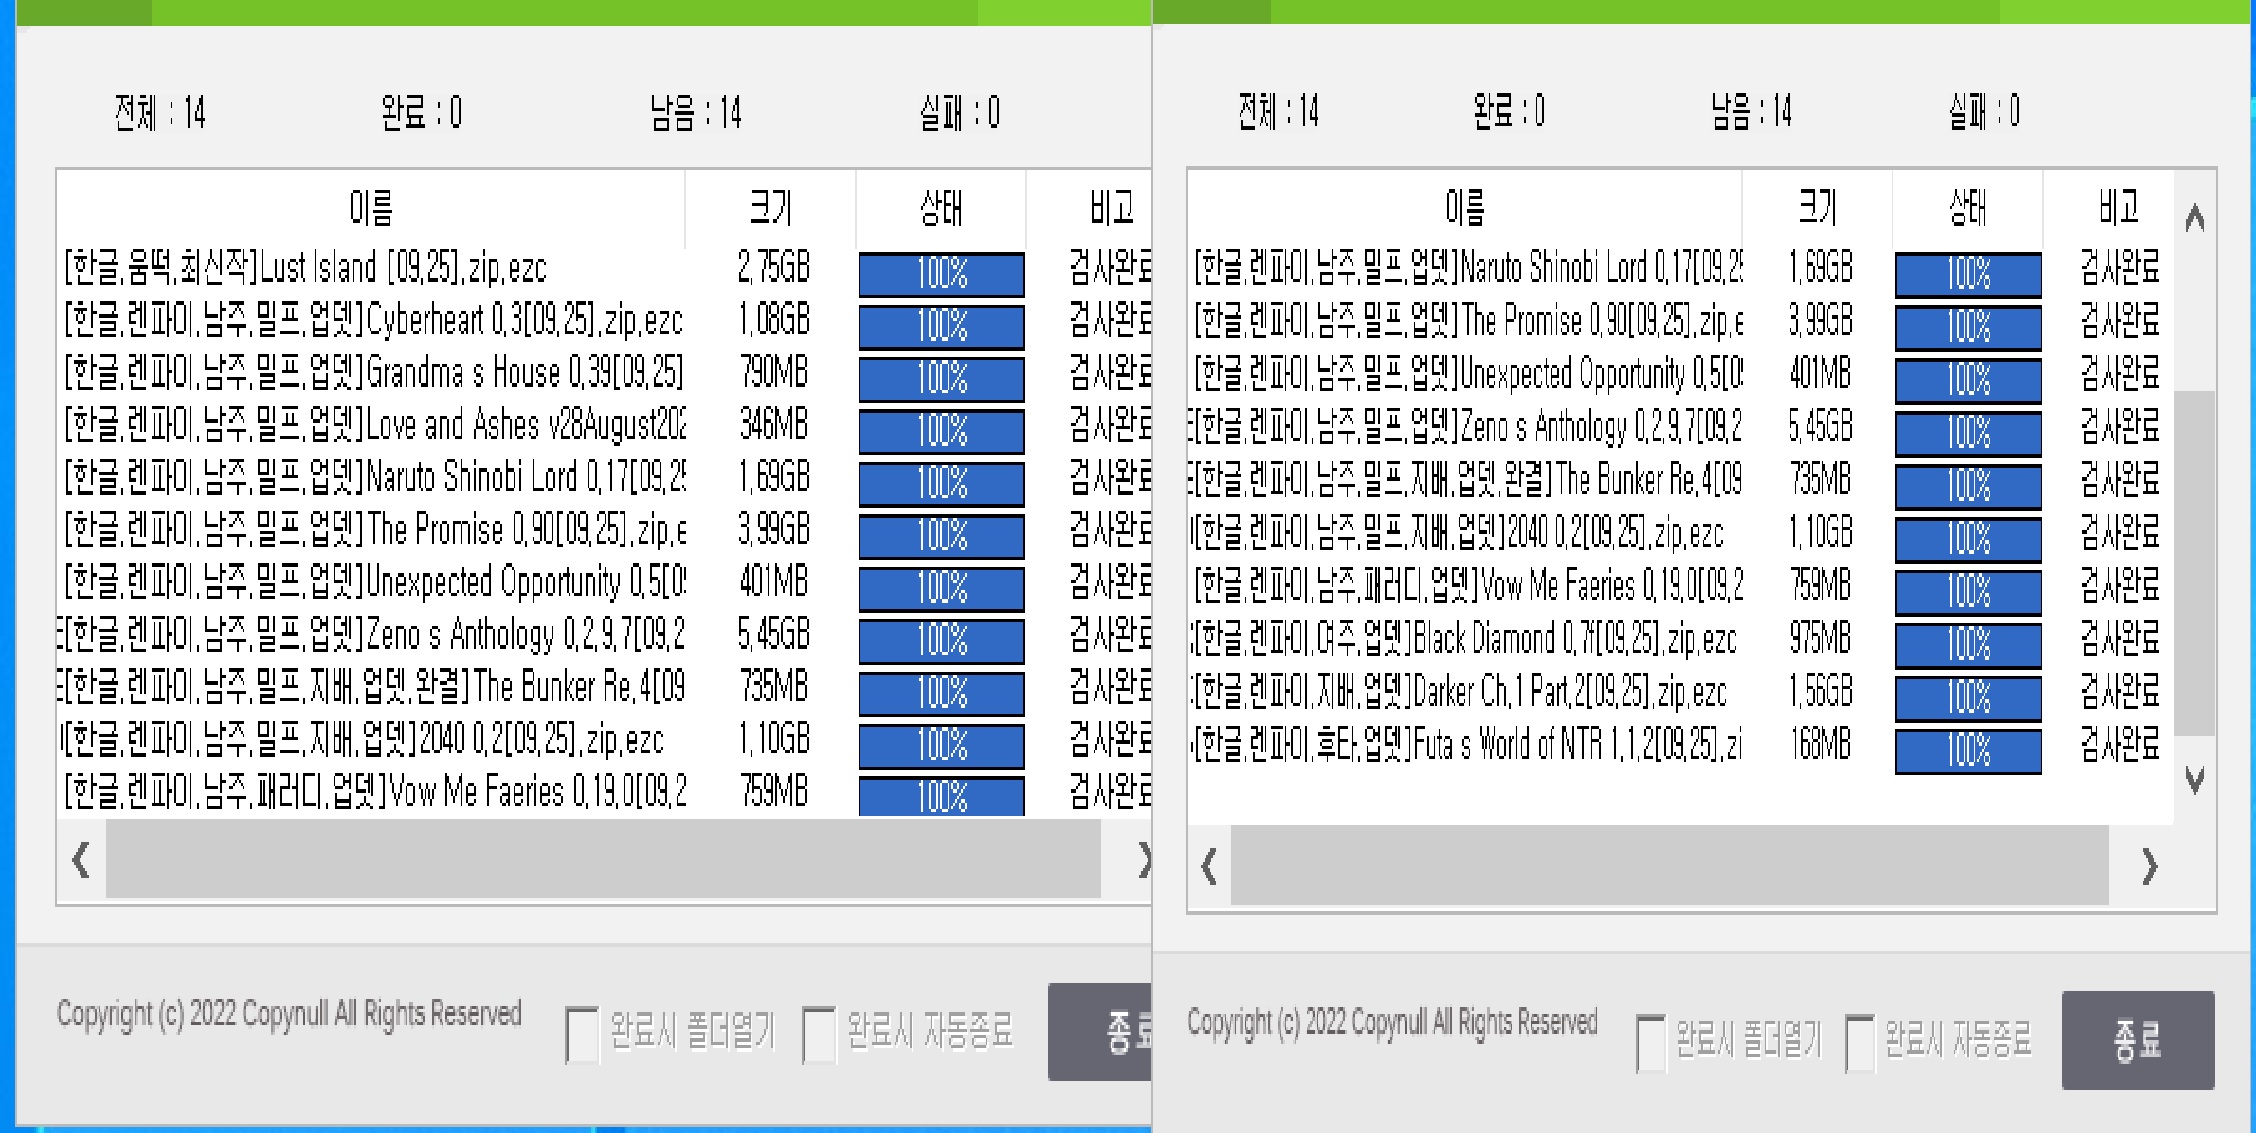The width and height of the screenshot is (2256, 1133).
Task: Click 168MB size cell in right window
Action: pos(1820,745)
